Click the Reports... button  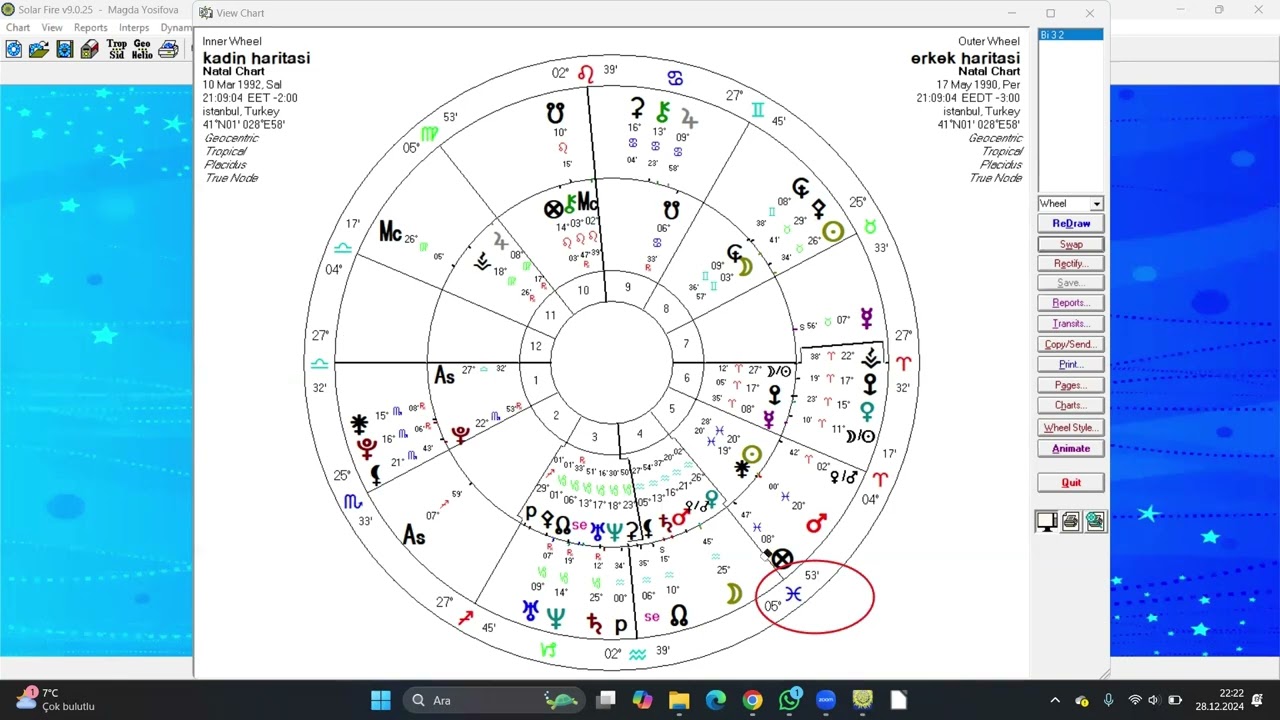[x=1071, y=303]
